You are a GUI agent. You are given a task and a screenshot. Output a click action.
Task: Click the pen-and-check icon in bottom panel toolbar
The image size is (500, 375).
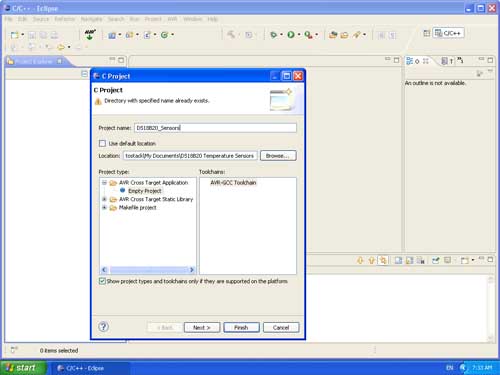(435, 260)
